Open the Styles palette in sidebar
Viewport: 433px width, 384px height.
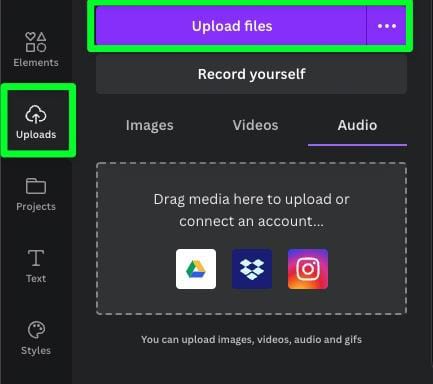coord(36,338)
